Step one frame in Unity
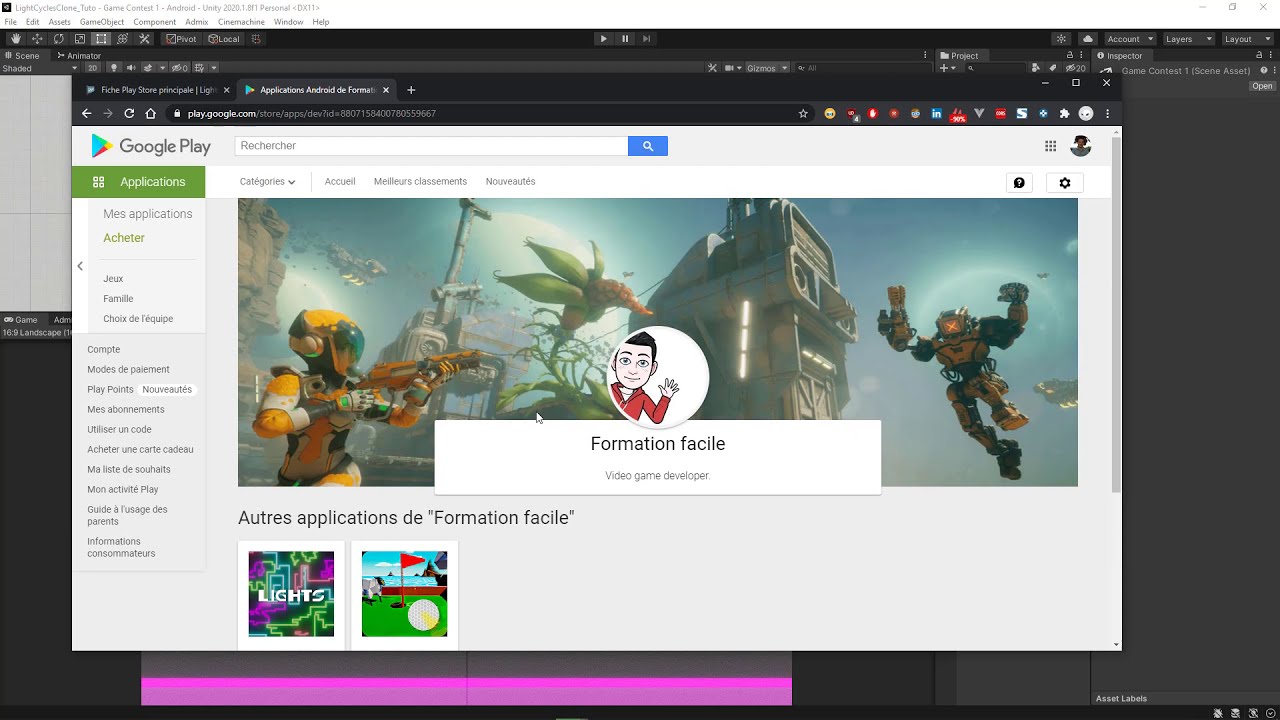This screenshot has height=720, width=1280. coord(647,39)
